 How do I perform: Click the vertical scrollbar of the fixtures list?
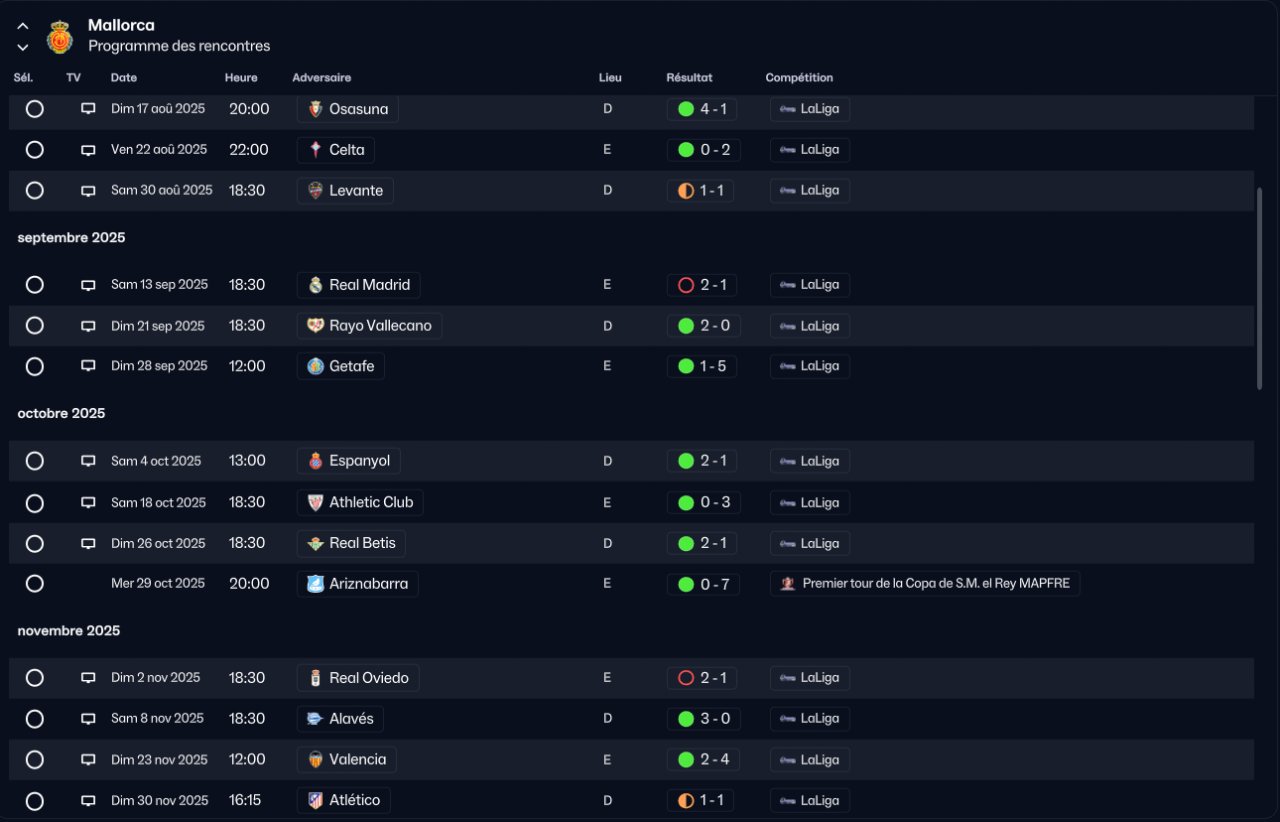click(1259, 288)
